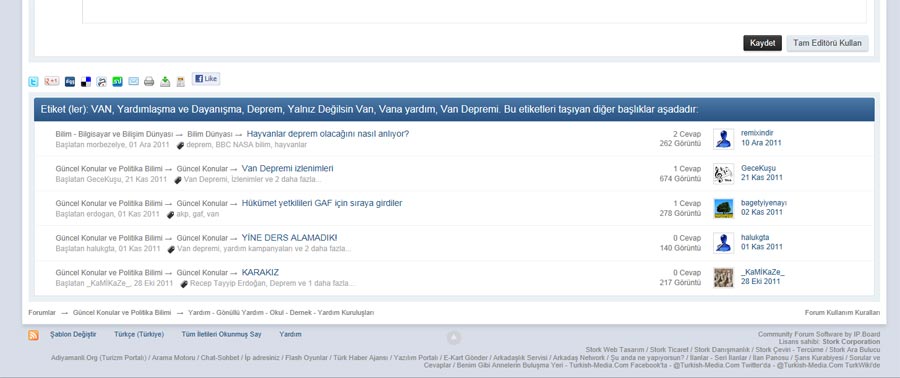Print the topic using the printer icon
Screen dimensions: 900x378
click(x=149, y=81)
